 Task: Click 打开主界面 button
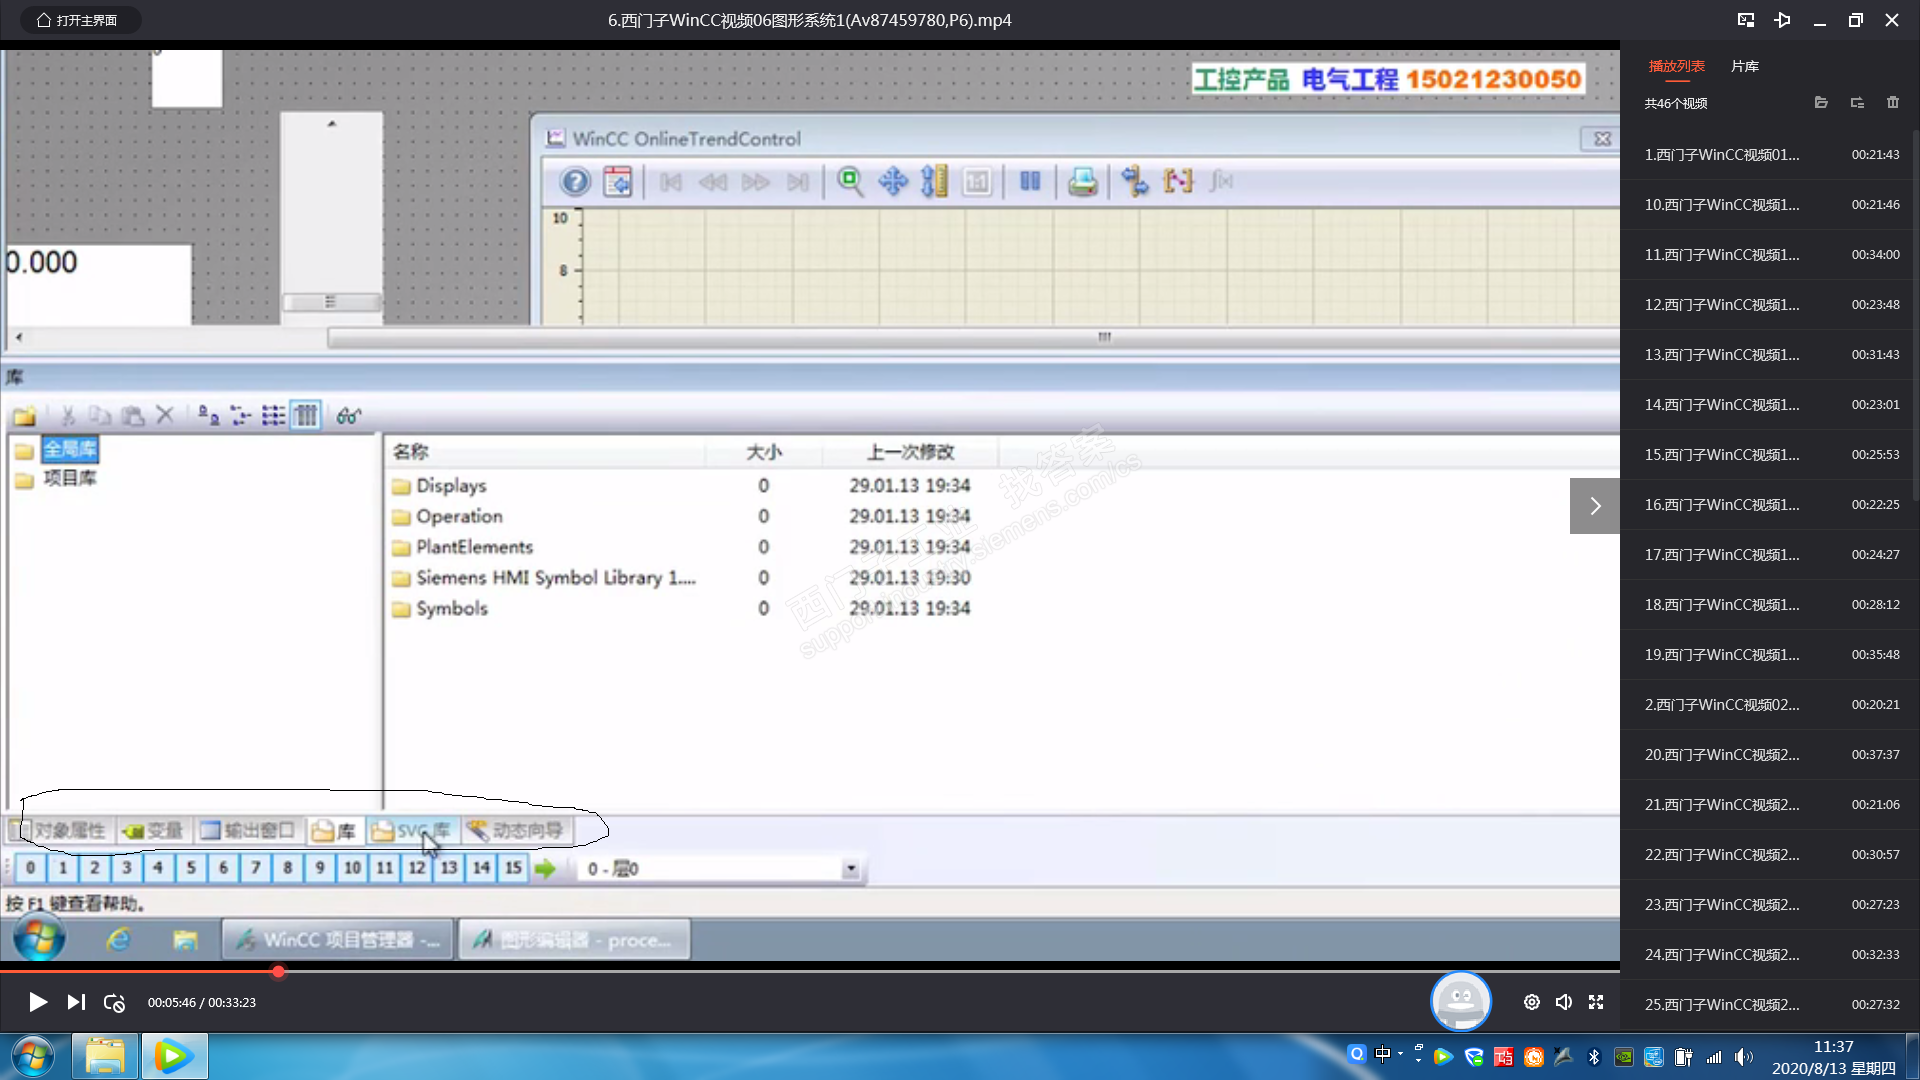coord(78,20)
